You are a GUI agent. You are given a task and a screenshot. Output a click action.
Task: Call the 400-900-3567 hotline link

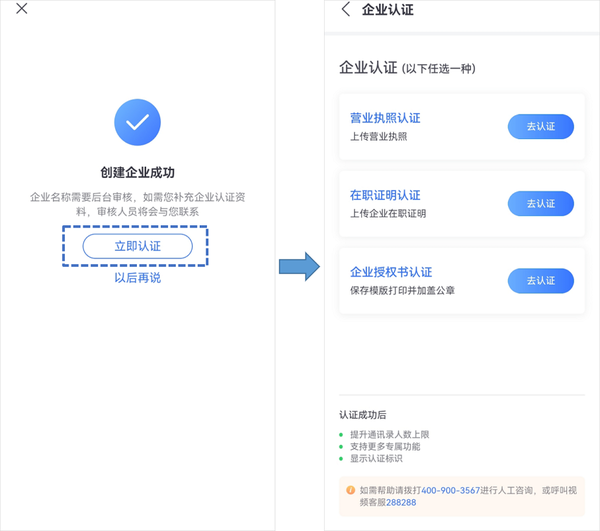coord(450,490)
